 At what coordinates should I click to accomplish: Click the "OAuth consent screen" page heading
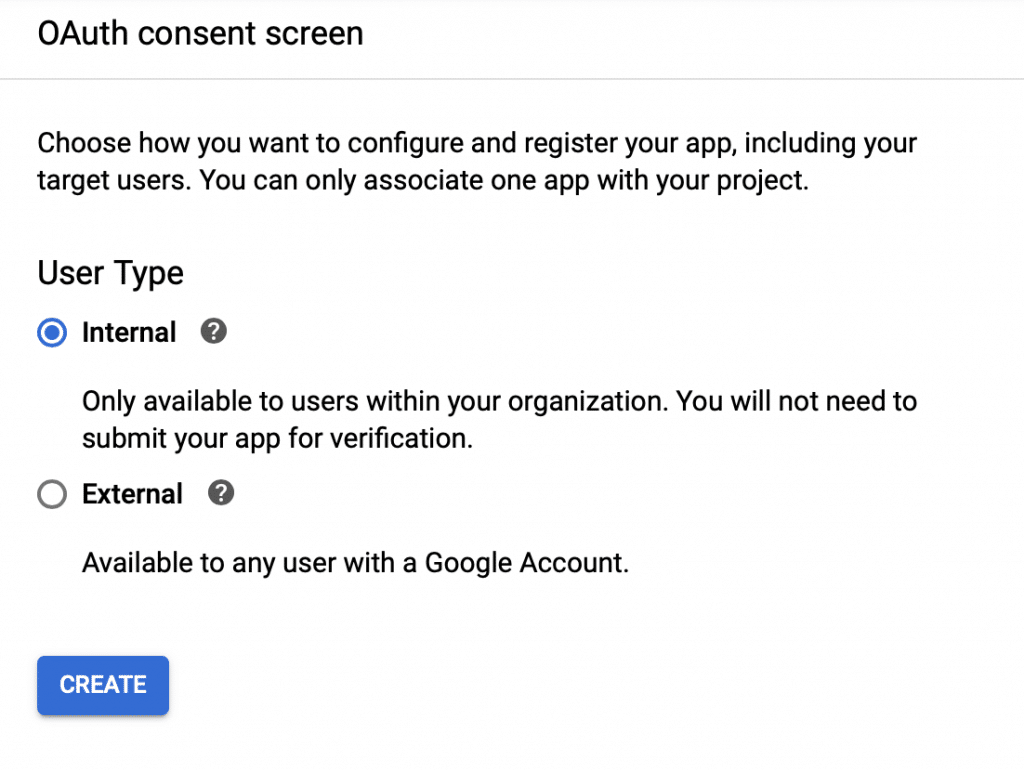point(200,33)
